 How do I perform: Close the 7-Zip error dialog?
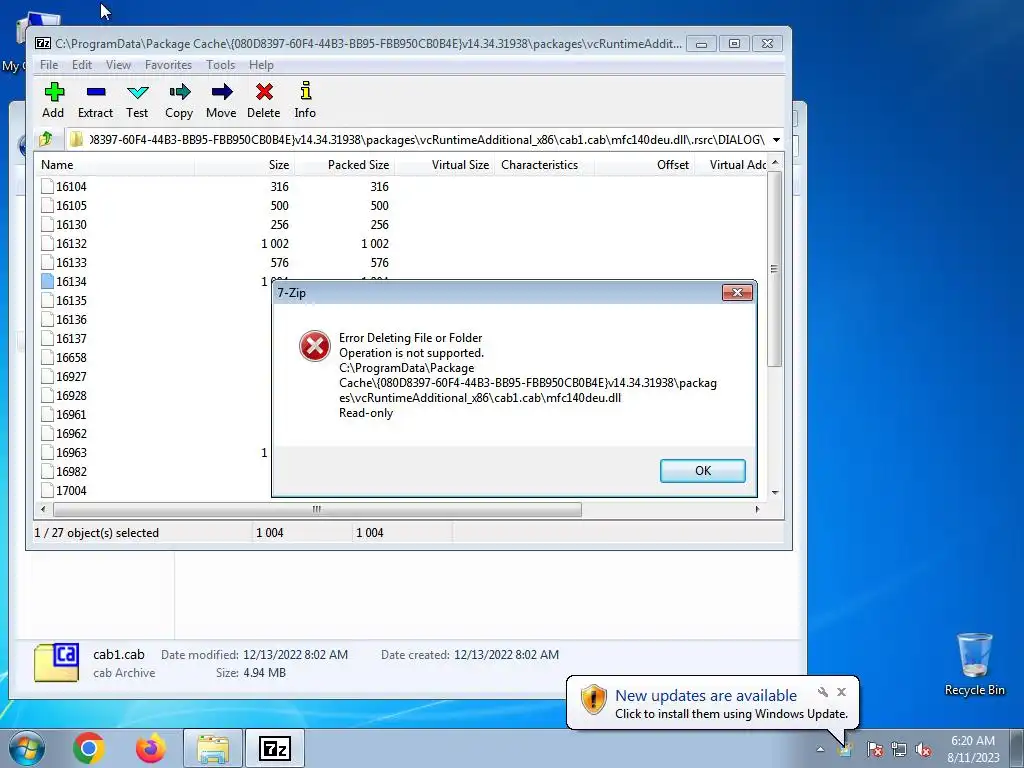pos(737,293)
